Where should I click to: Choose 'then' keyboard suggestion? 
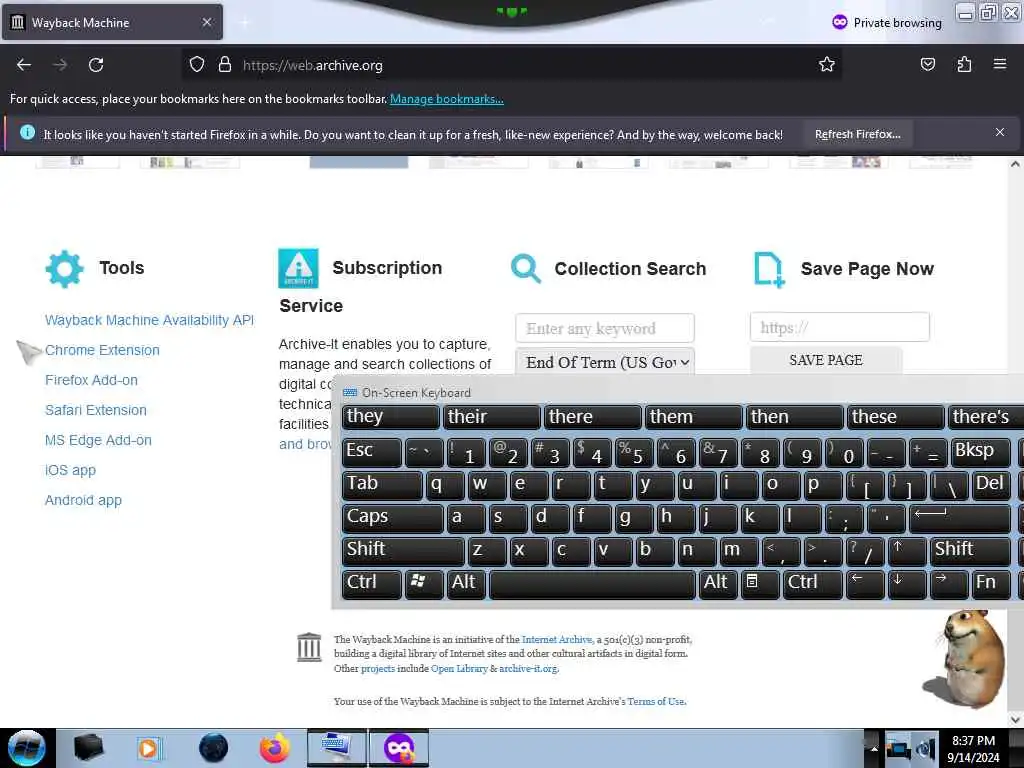(793, 417)
